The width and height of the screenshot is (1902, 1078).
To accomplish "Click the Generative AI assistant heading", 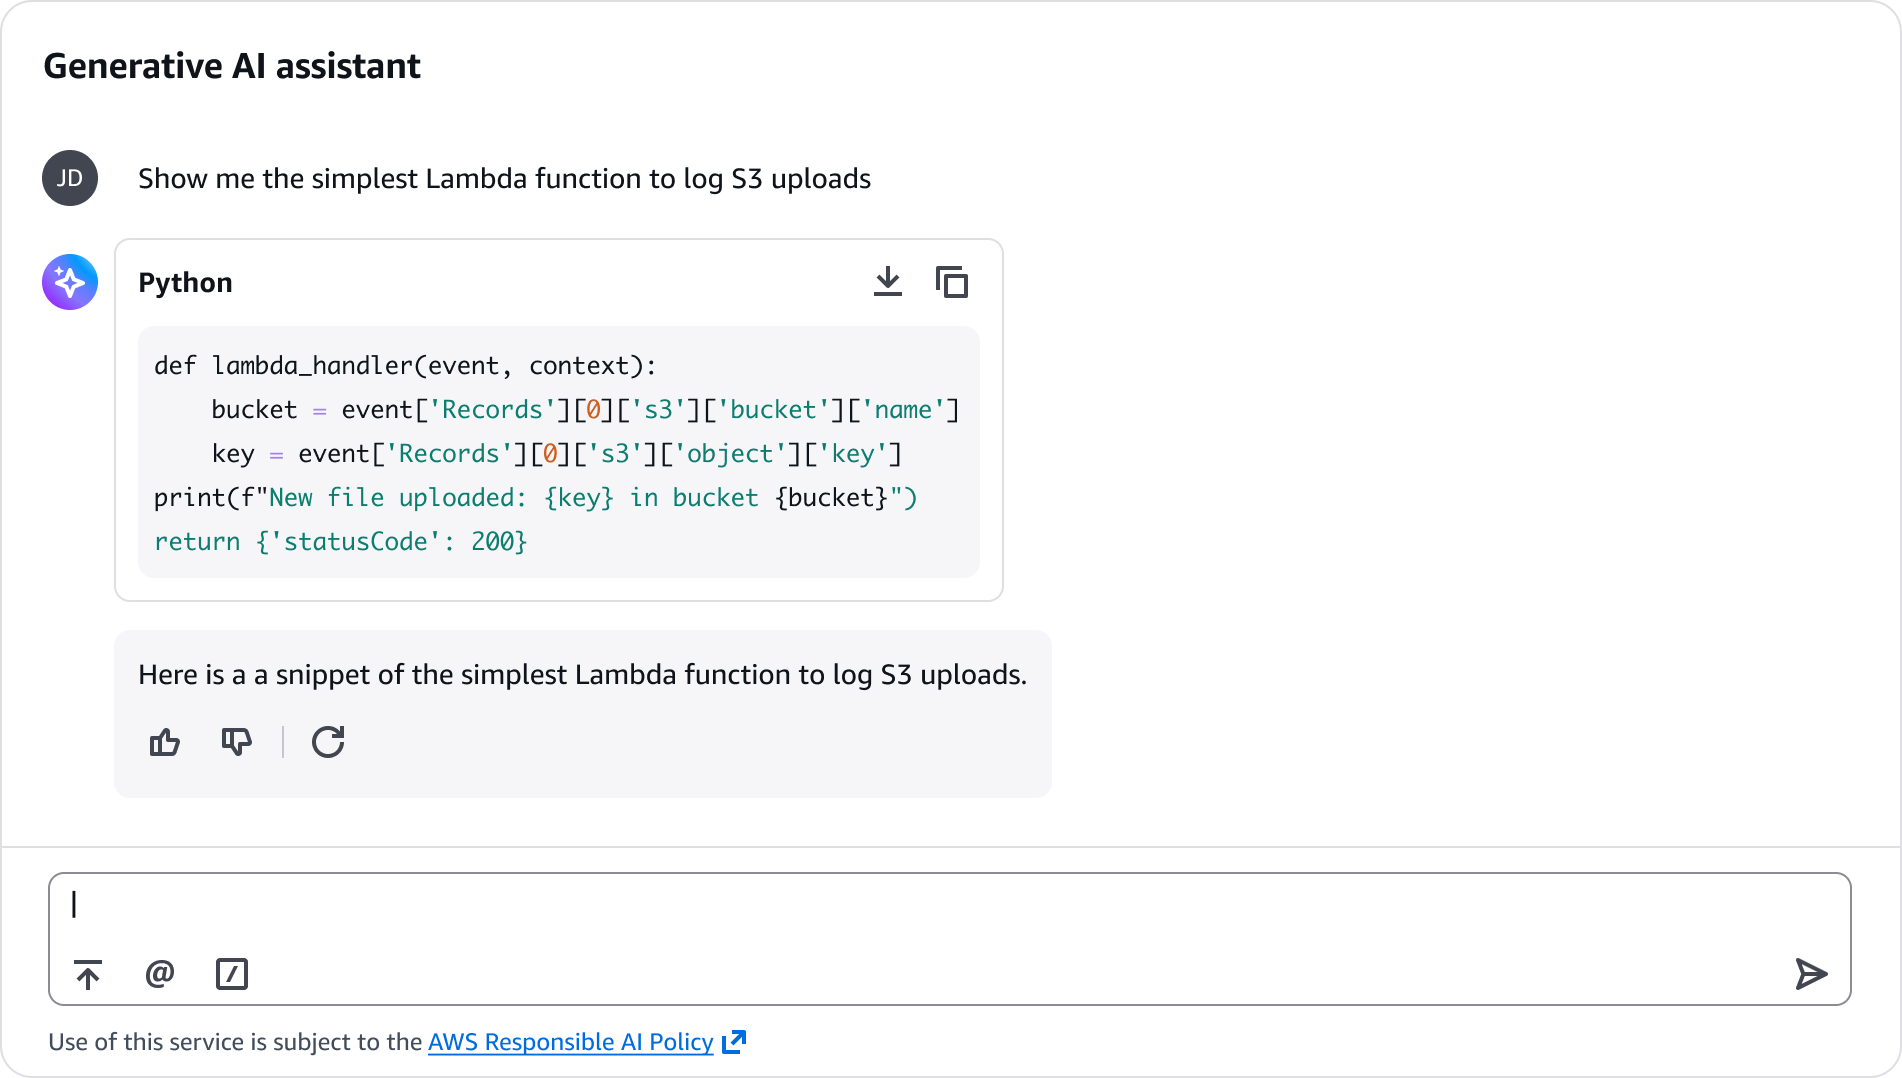I will 232,66.
